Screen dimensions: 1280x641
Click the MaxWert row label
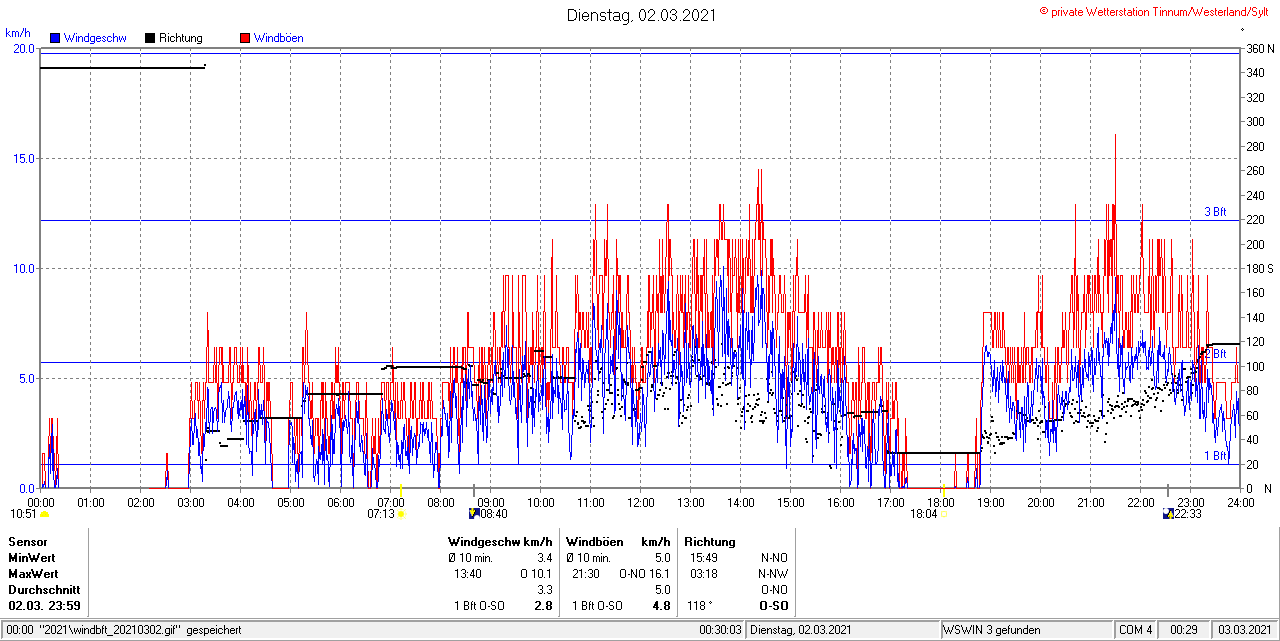33,574
